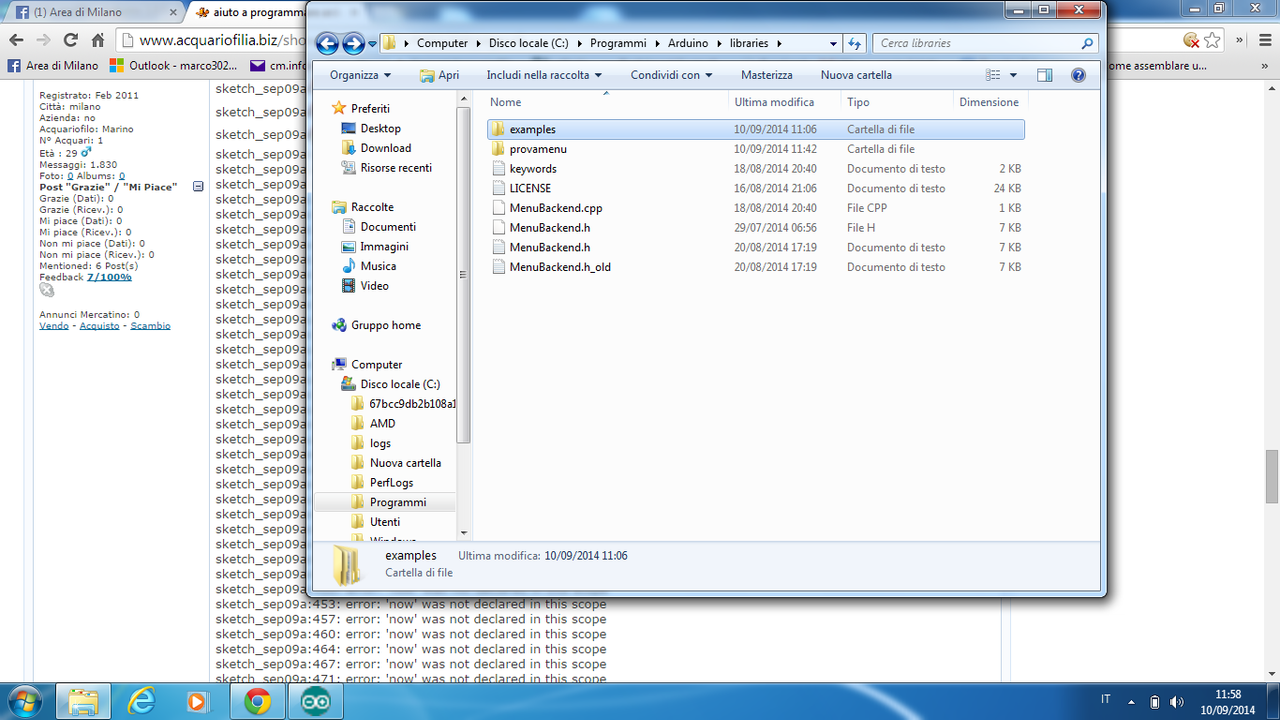Screen dimensions: 1280x720
Task: Click the Vendo link
Action: coord(54,326)
